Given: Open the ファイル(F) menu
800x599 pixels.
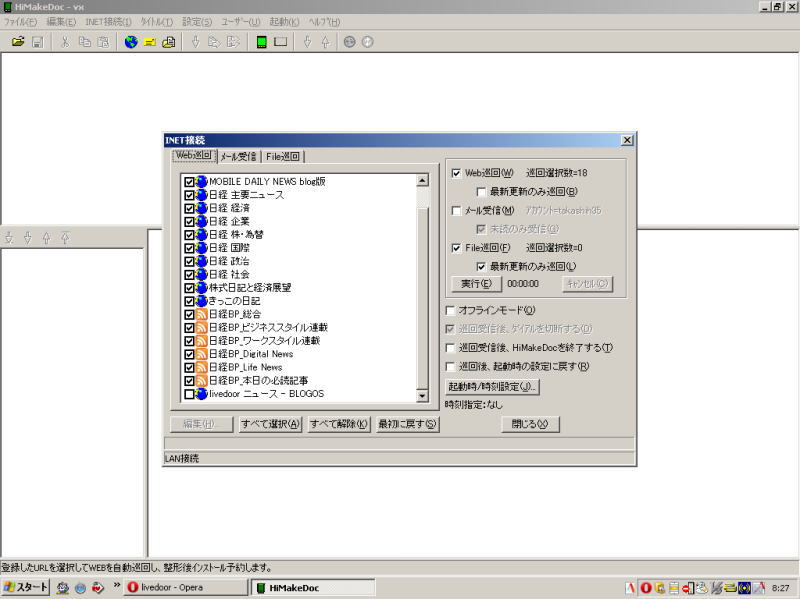Looking at the screenshot, I should [20, 22].
